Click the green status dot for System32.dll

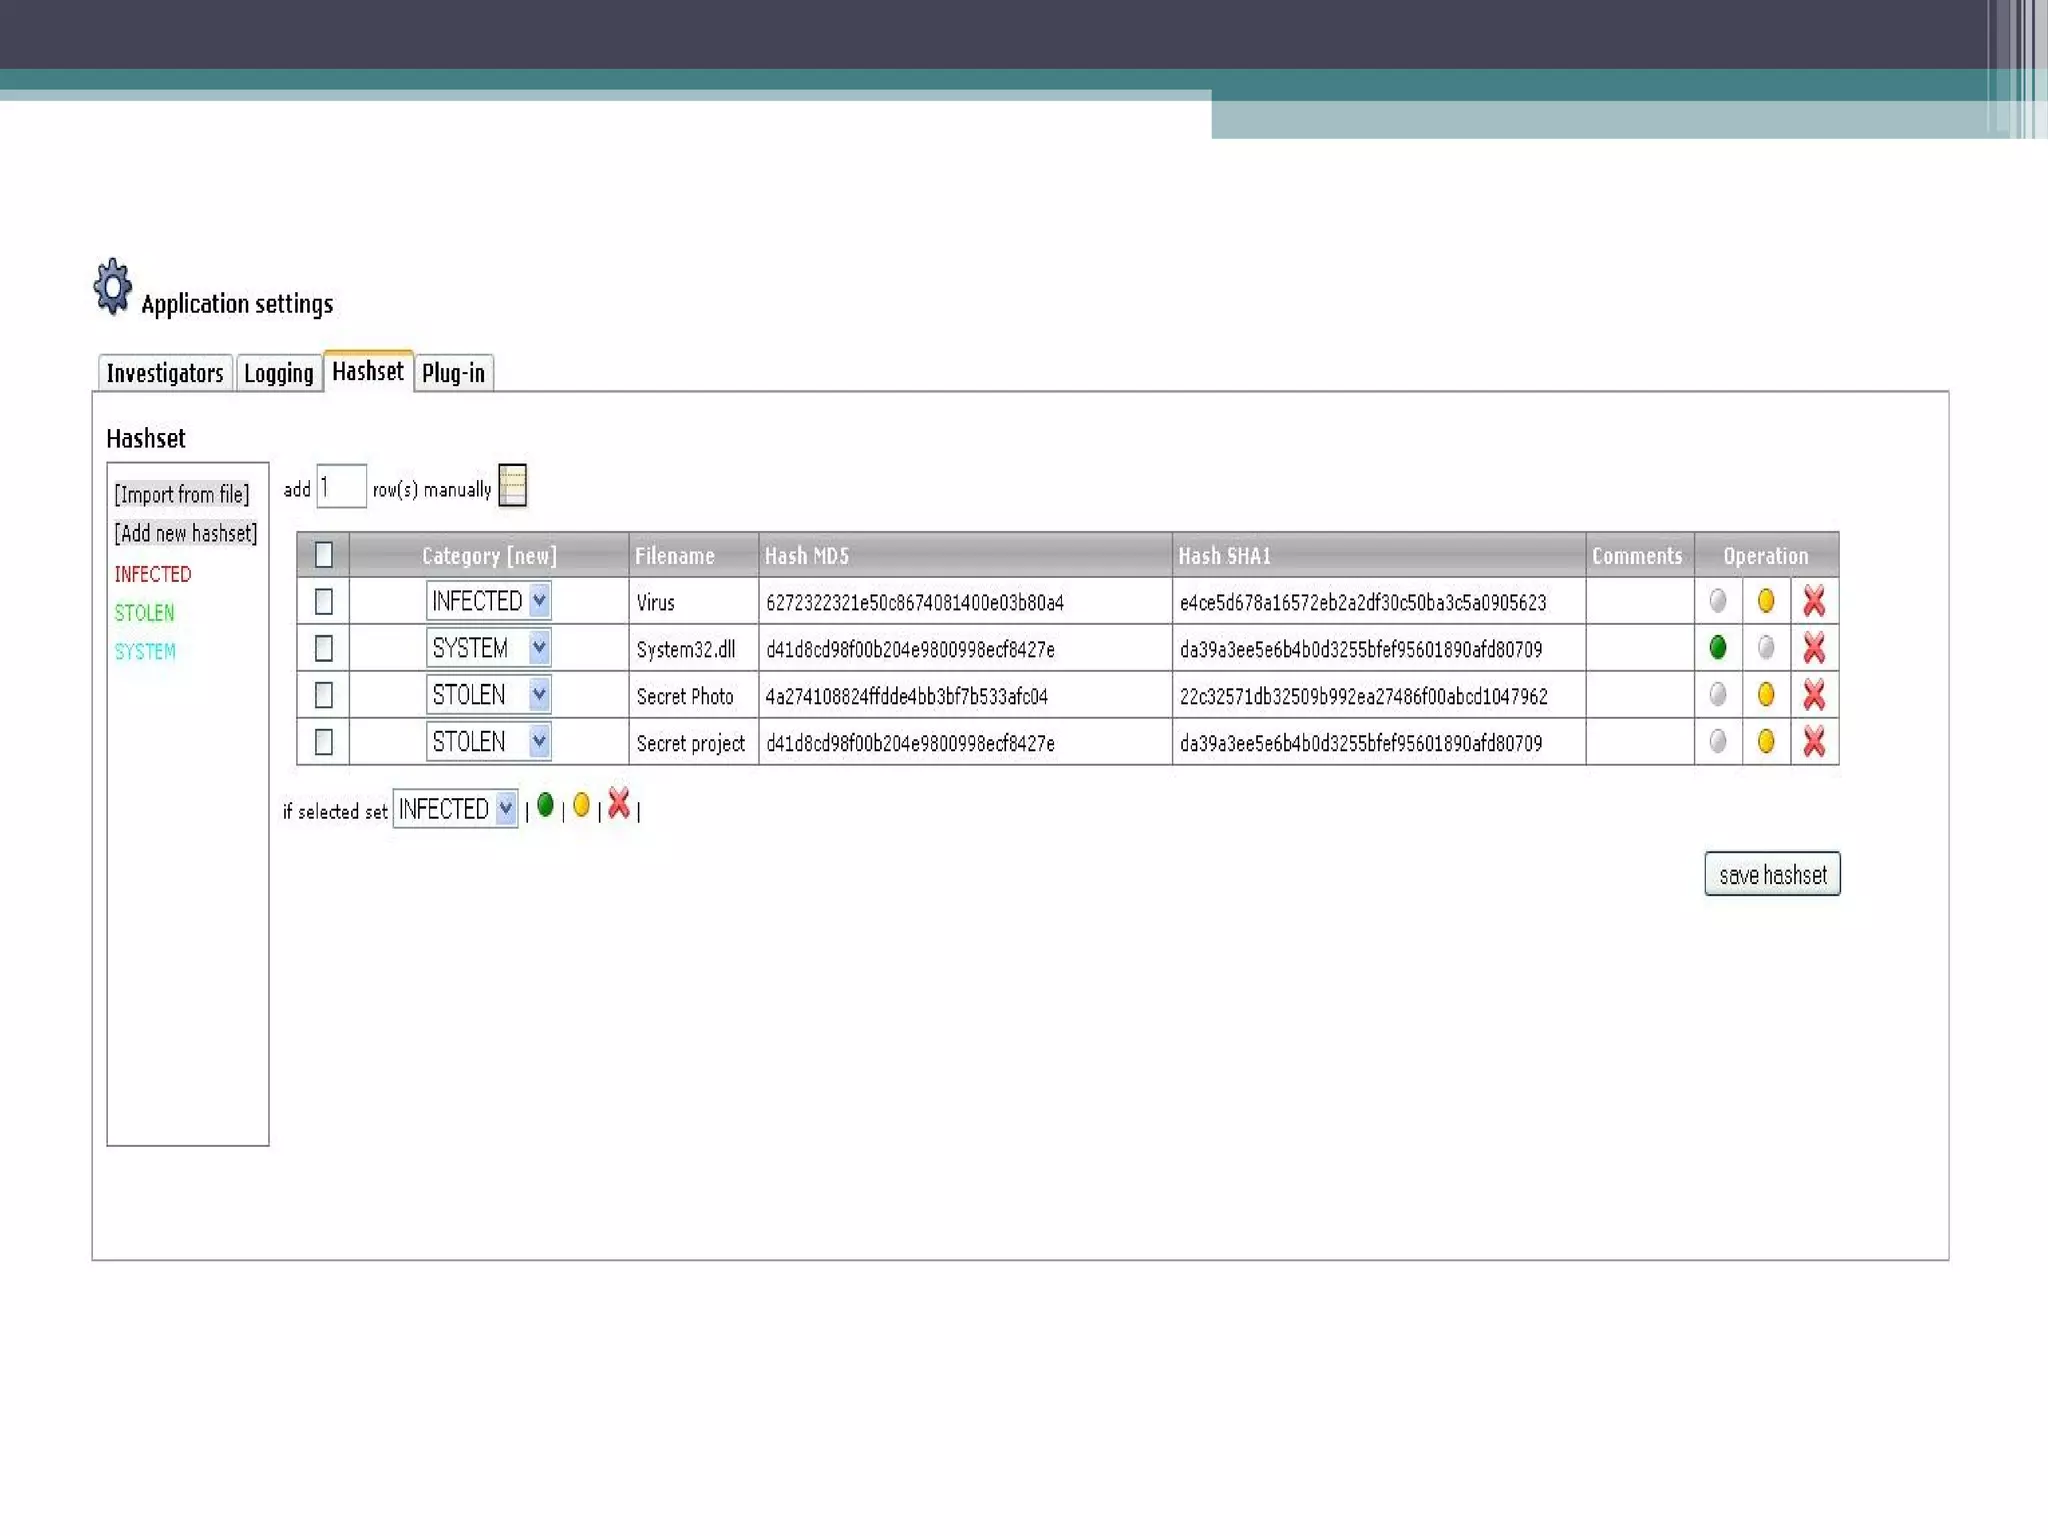[x=1717, y=648]
